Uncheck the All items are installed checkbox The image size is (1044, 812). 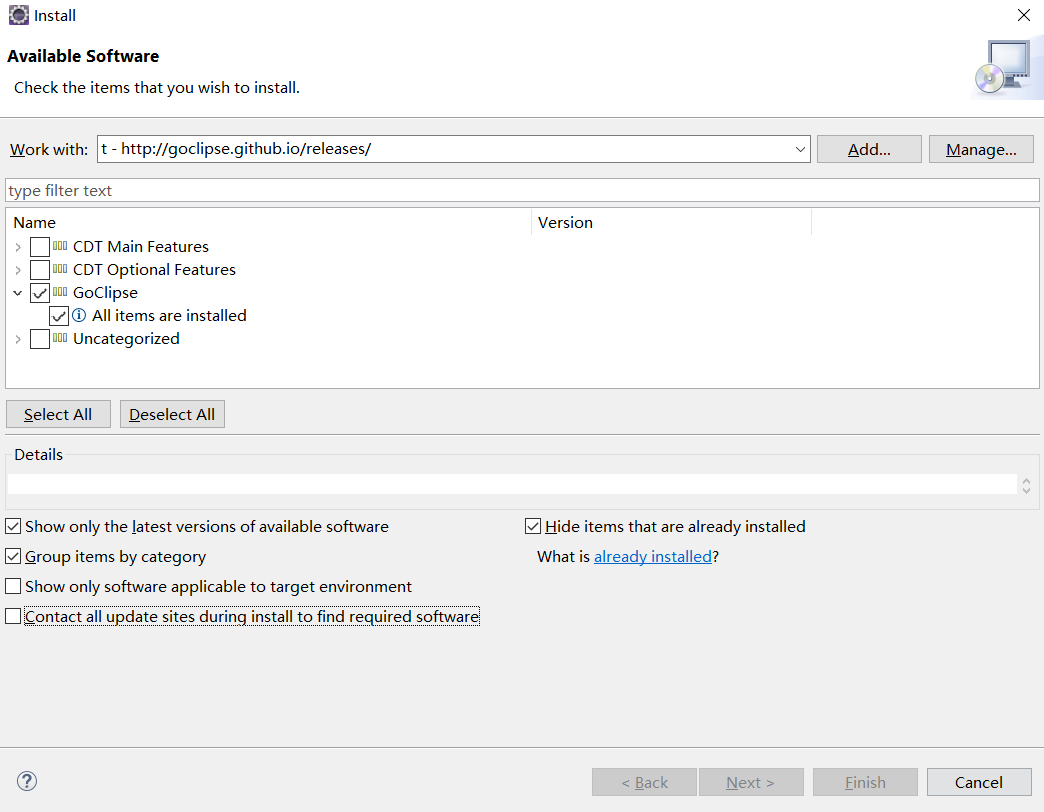[x=59, y=315]
